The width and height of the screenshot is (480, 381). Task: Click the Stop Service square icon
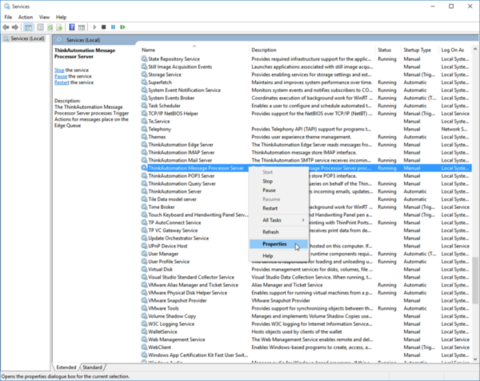tap(104, 27)
